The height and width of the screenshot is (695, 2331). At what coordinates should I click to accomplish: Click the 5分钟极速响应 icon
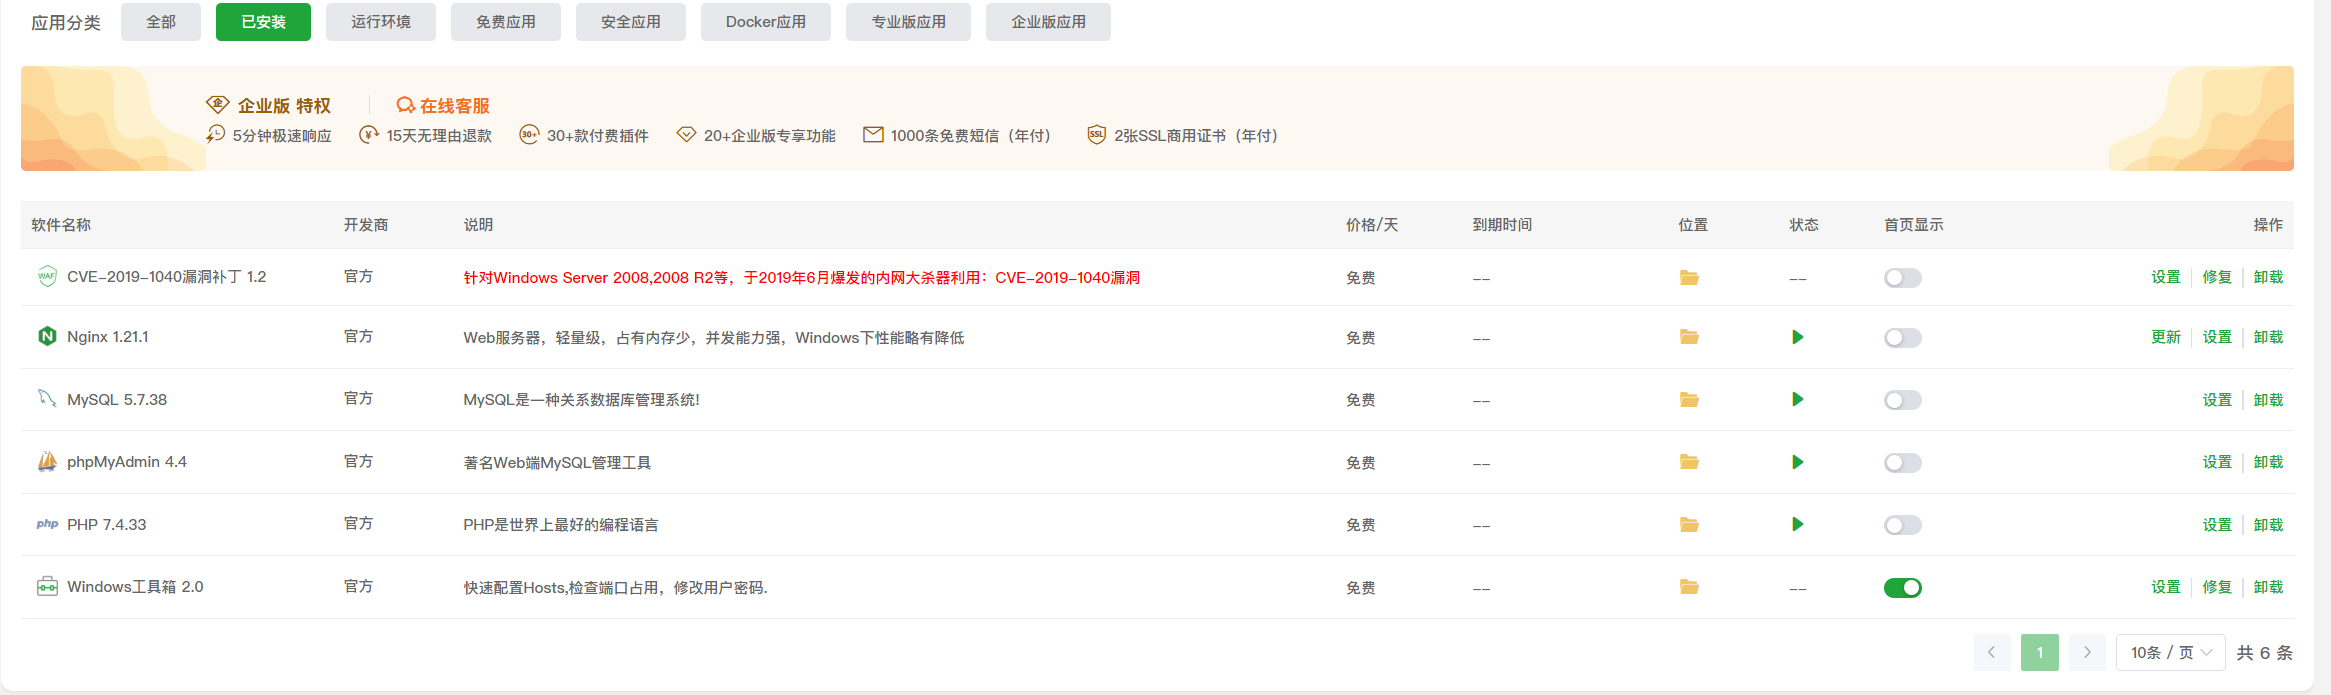215,134
